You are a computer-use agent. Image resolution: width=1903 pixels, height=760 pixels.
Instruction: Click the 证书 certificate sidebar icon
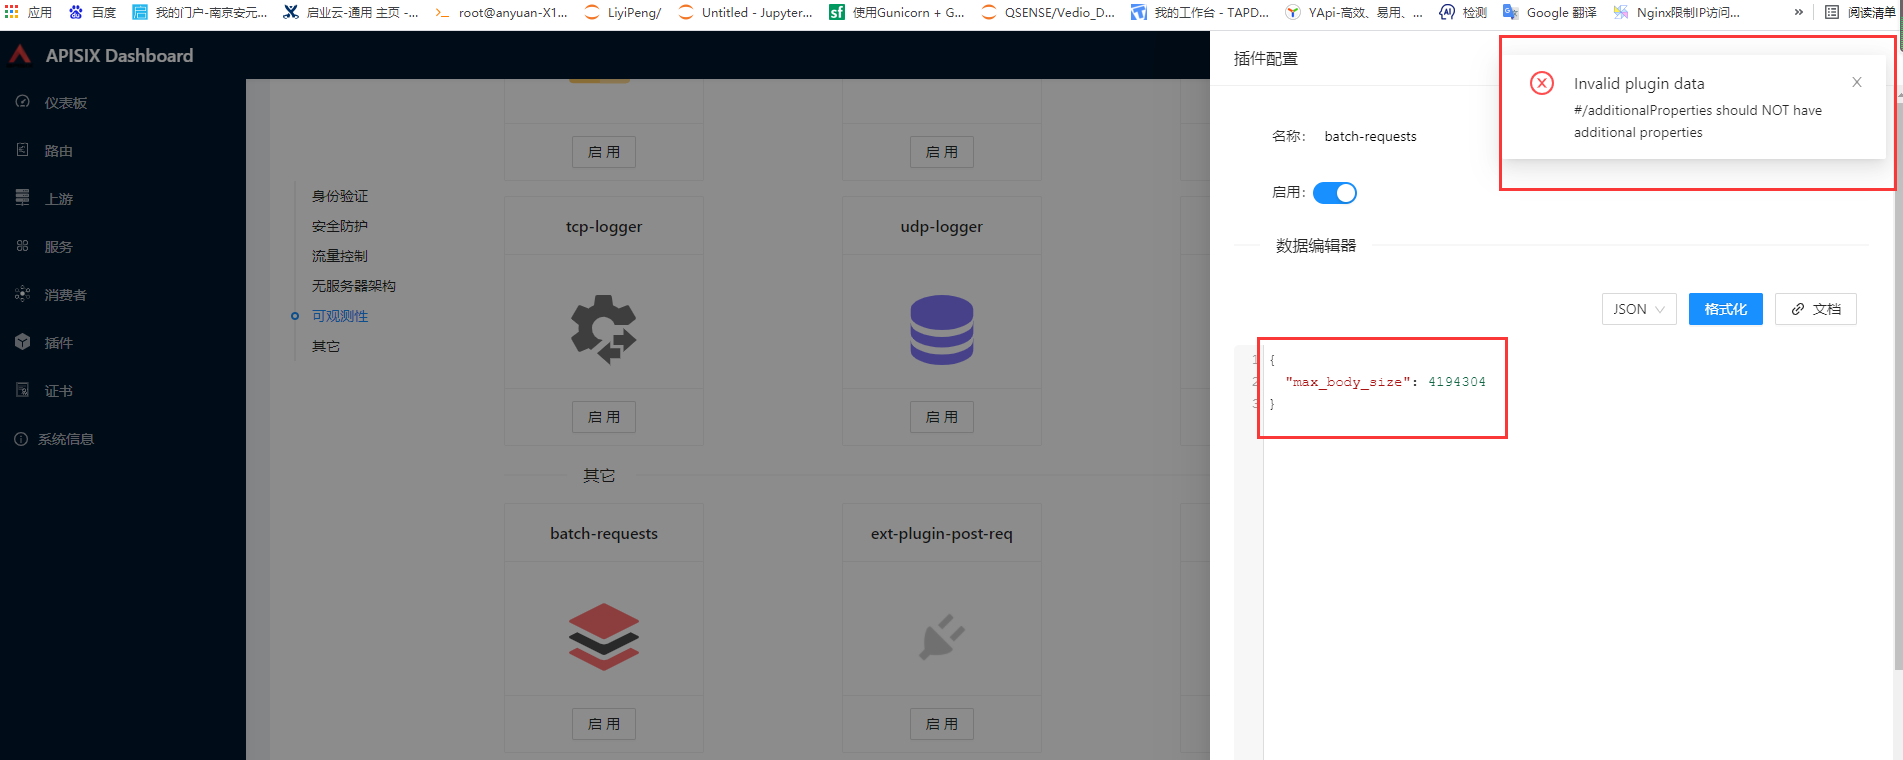(22, 390)
